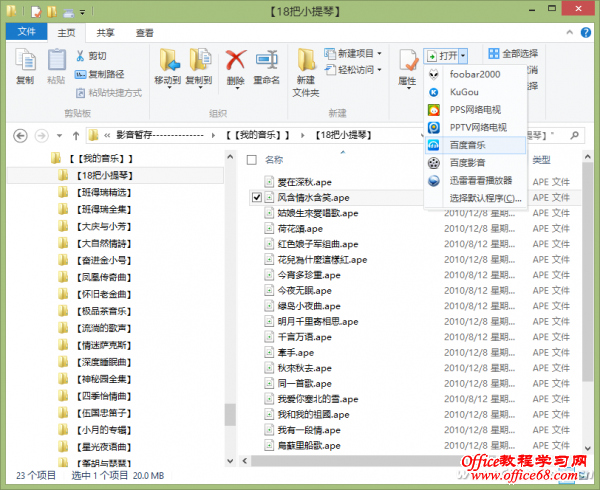600x490 pixels.
Task: Uncheck the 风含情水含笑.ape checkbox
Action: point(256,197)
